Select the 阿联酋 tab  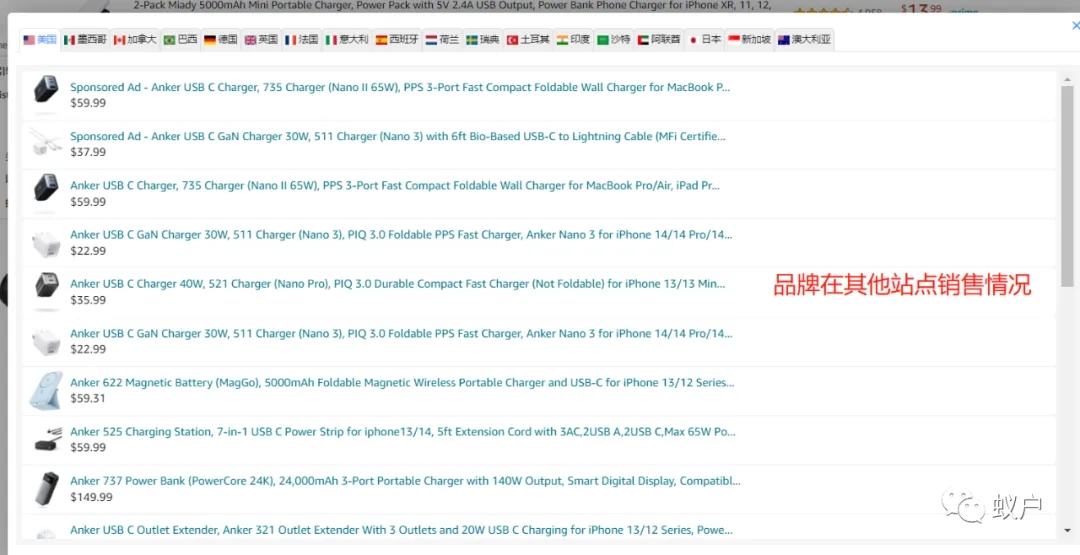coord(659,40)
